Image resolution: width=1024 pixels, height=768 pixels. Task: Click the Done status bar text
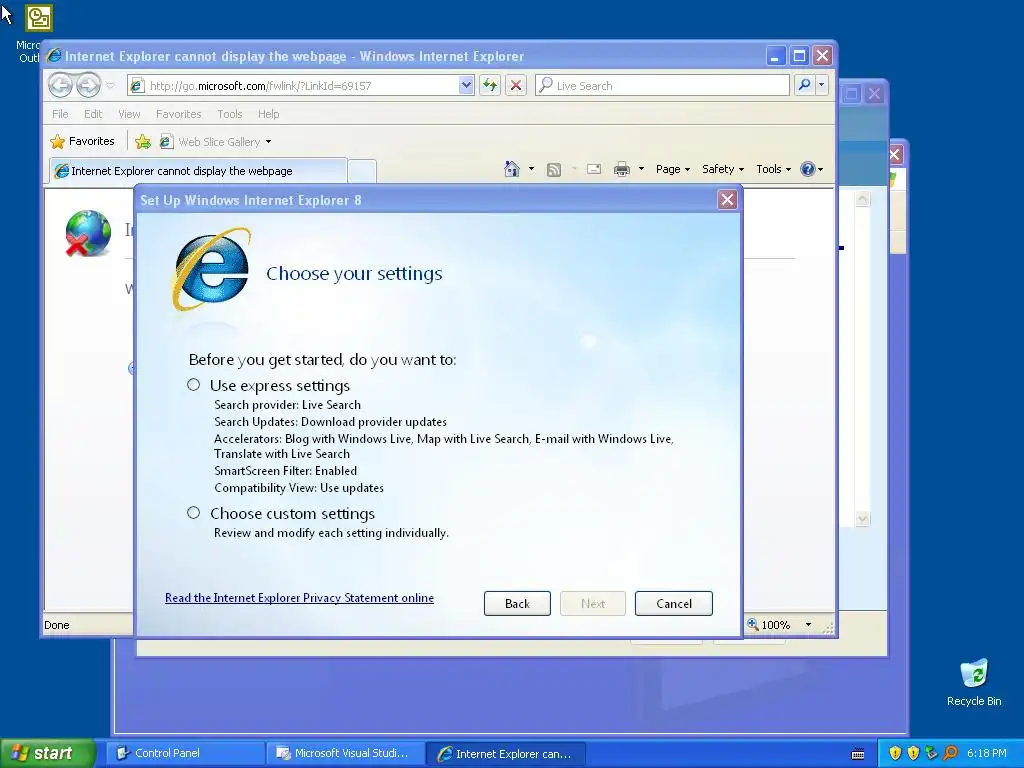[57, 625]
